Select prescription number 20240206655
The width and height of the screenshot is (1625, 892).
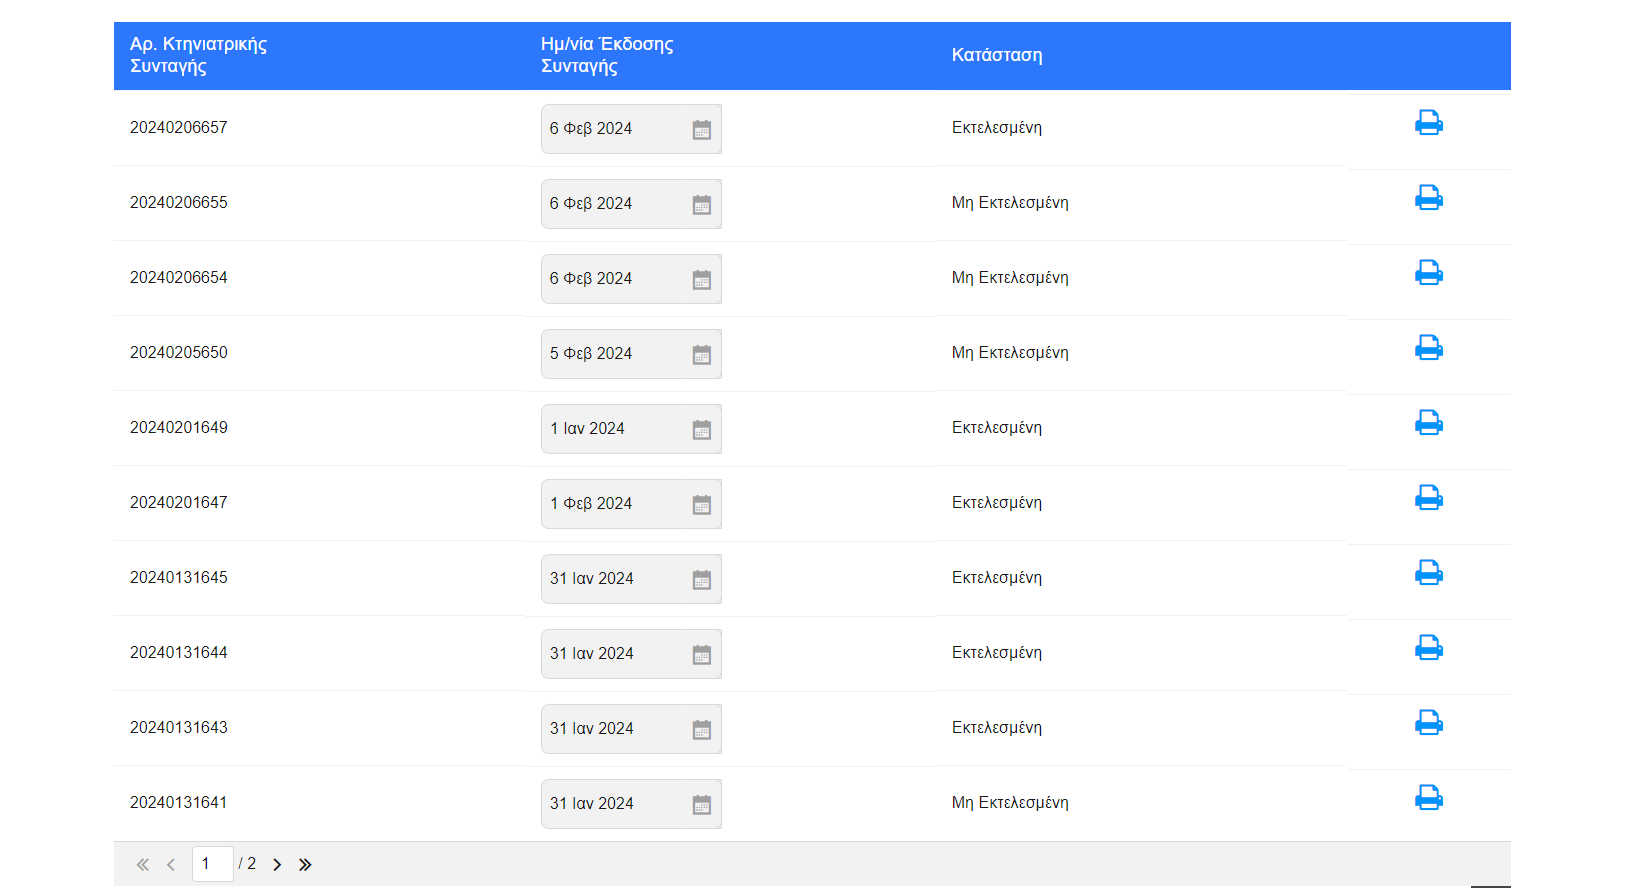(x=179, y=202)
